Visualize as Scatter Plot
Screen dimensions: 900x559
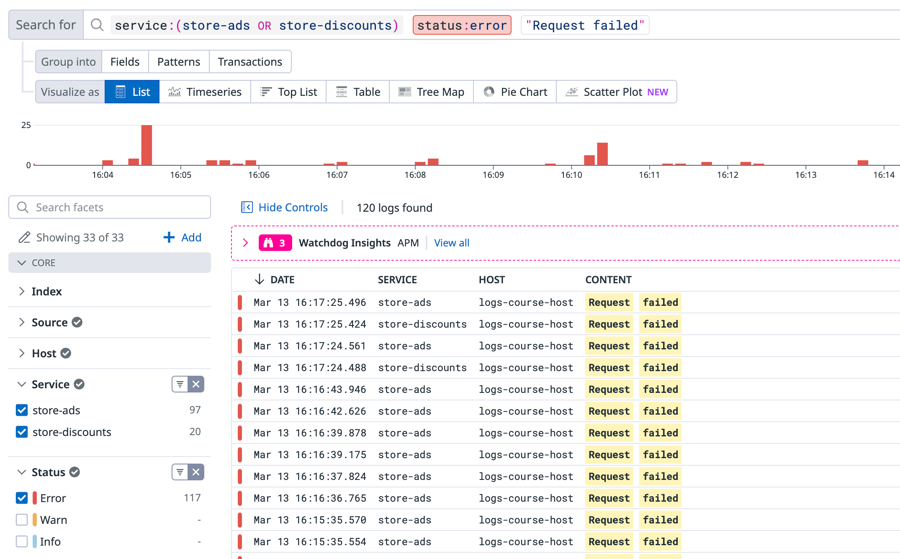coord(616,92)
